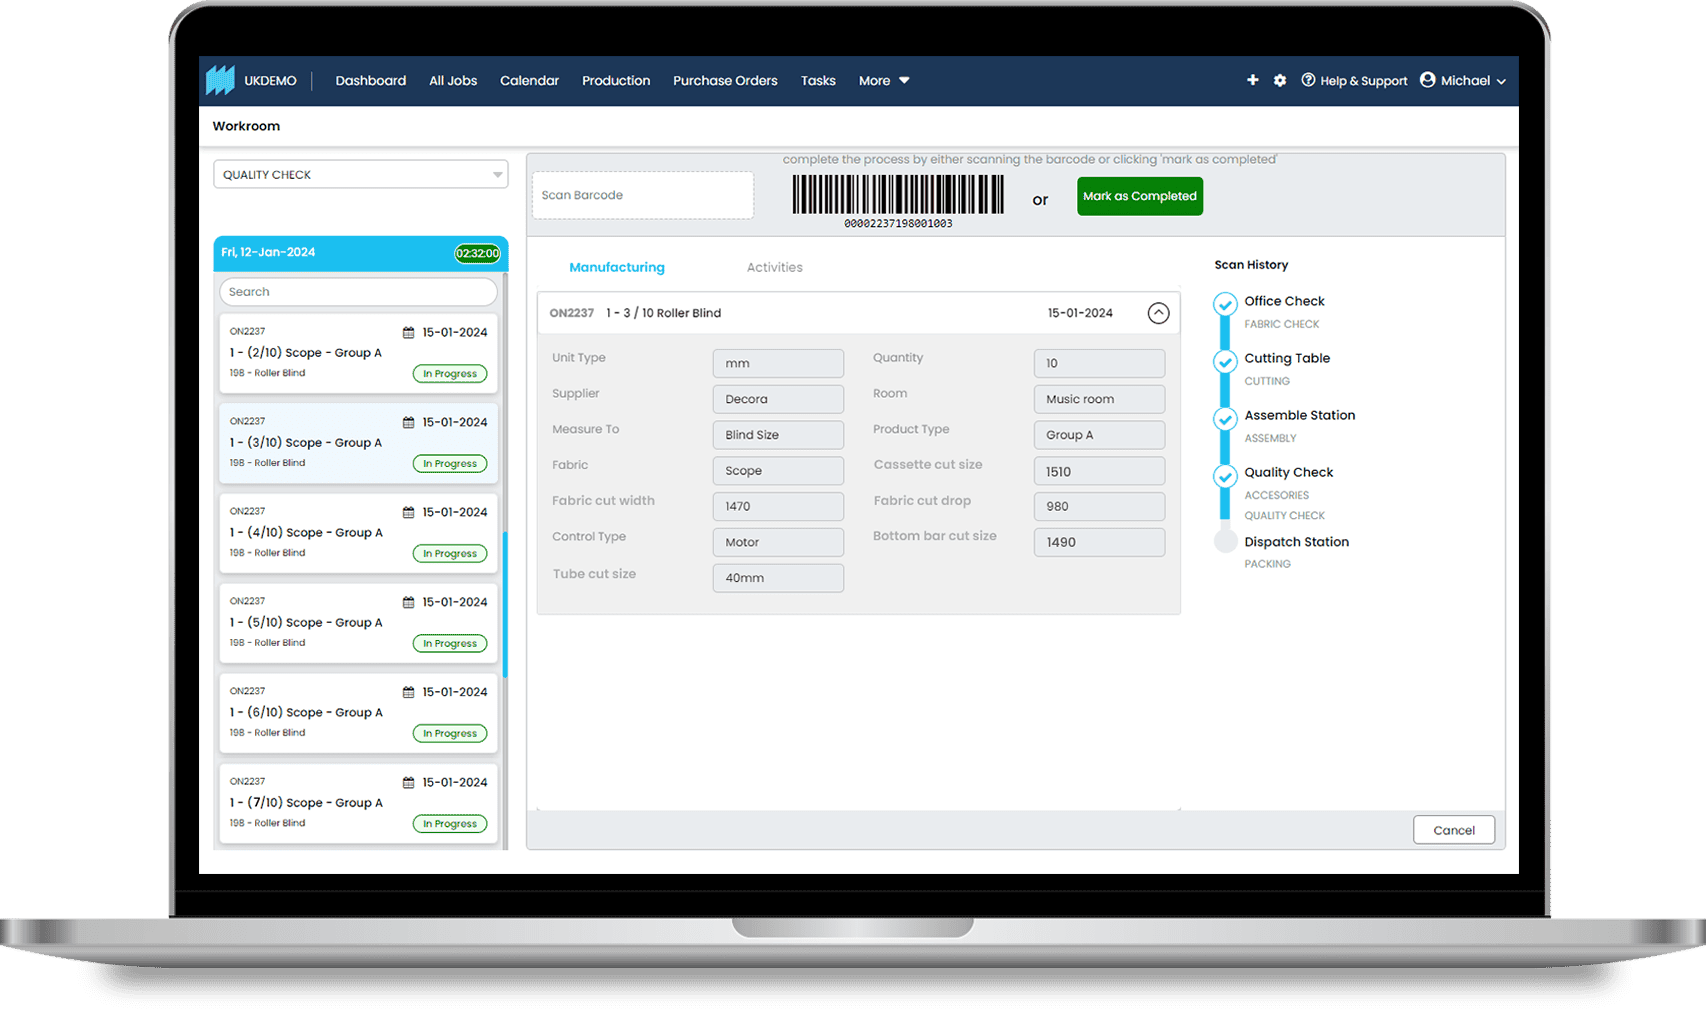The image size is (1706, 1009).
Task: Click the Quality Check checkmark in Scan History
Action: [x=1225, y=476]
